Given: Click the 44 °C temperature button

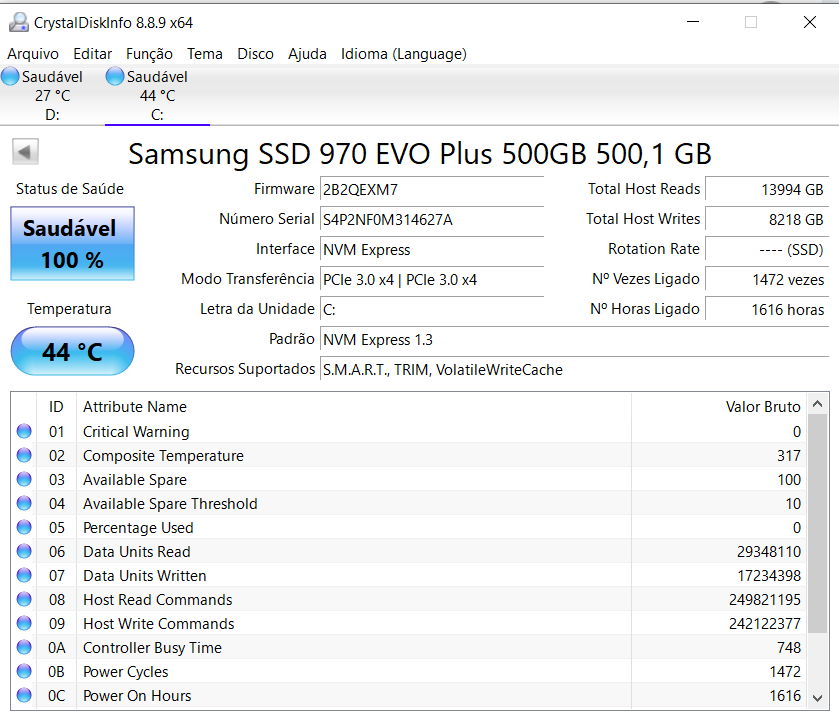Looking at the screenshot, I should 72,351.
